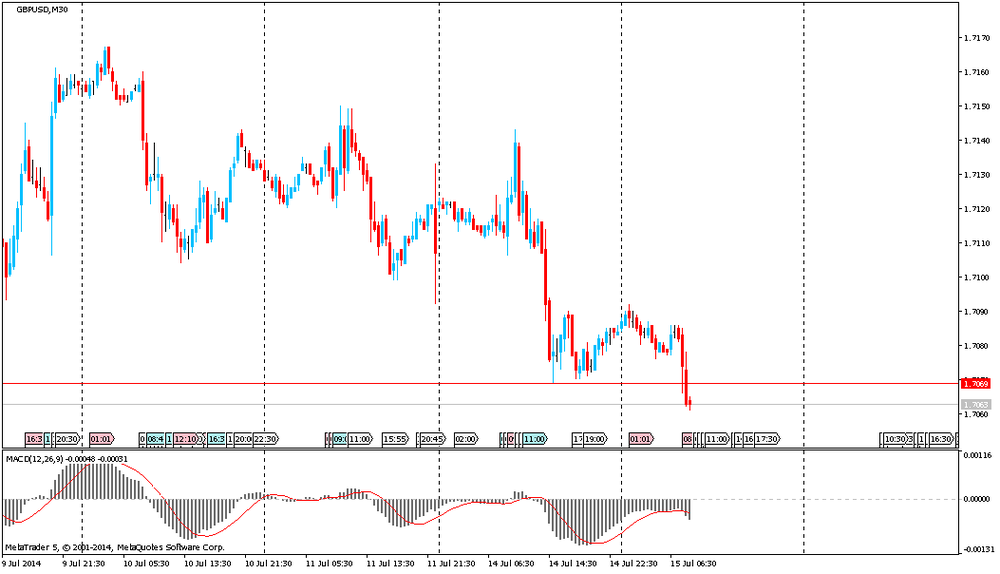Select the pink 12:10 event marker
The width and height of the screenshot is (1000, 574).
186,439
